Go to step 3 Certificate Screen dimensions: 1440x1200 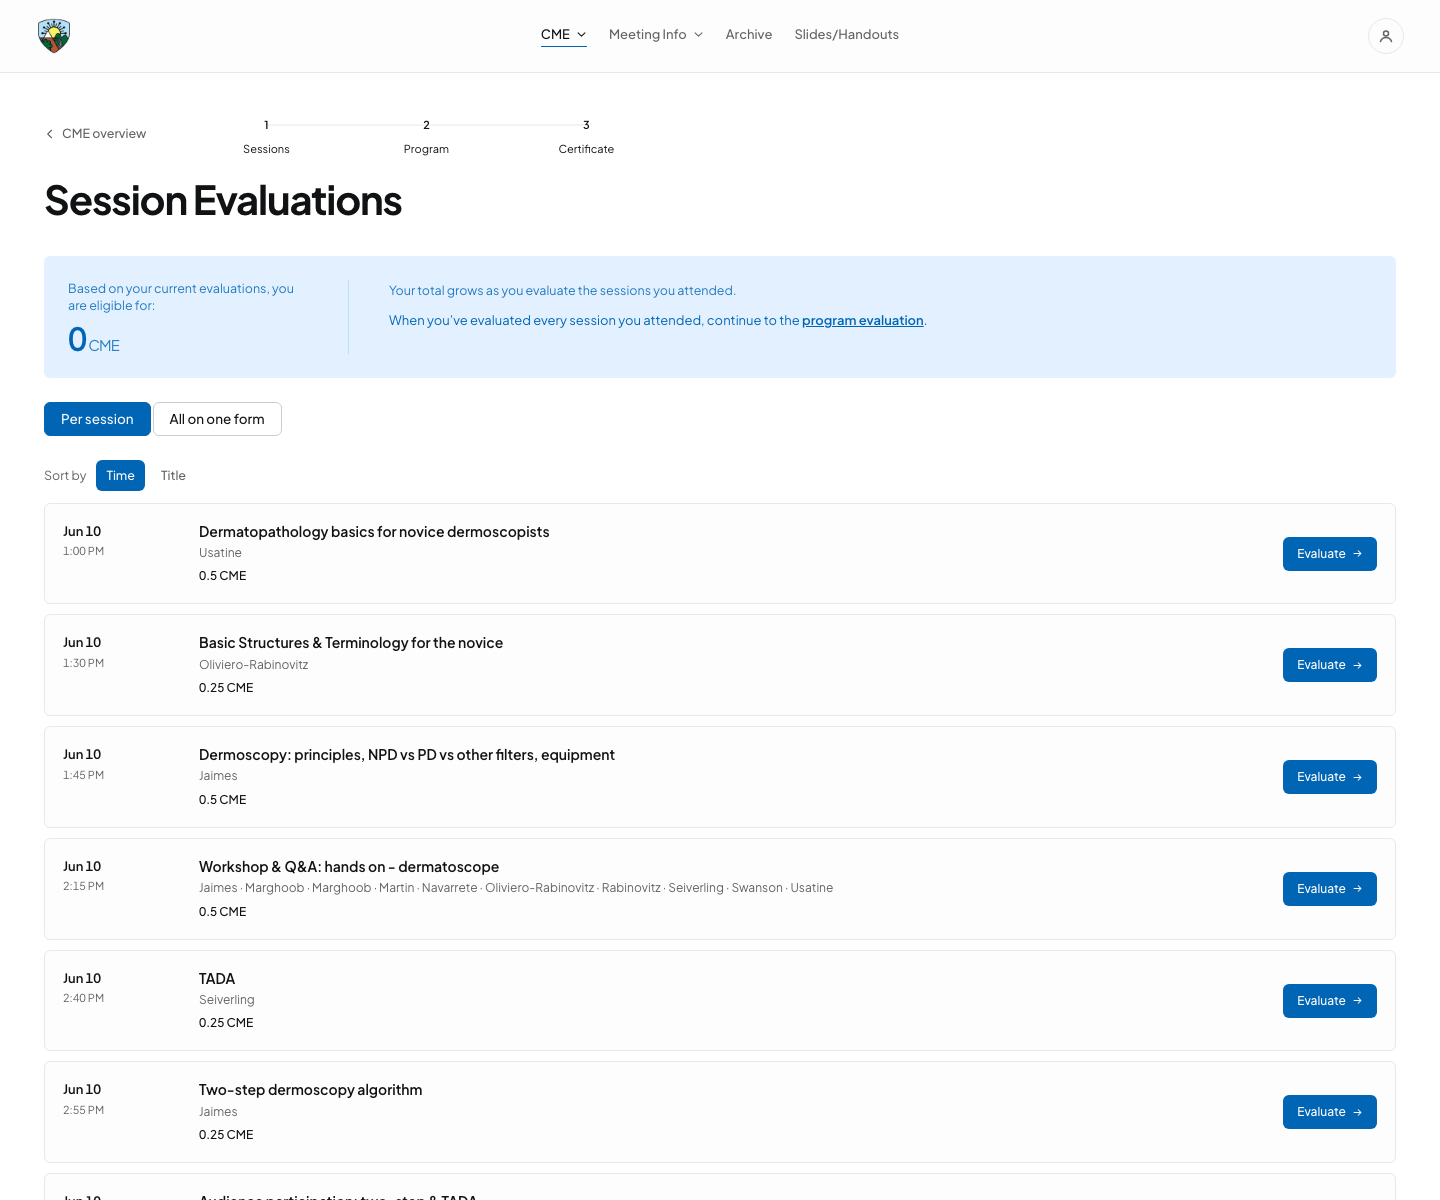tap(586, 137)
